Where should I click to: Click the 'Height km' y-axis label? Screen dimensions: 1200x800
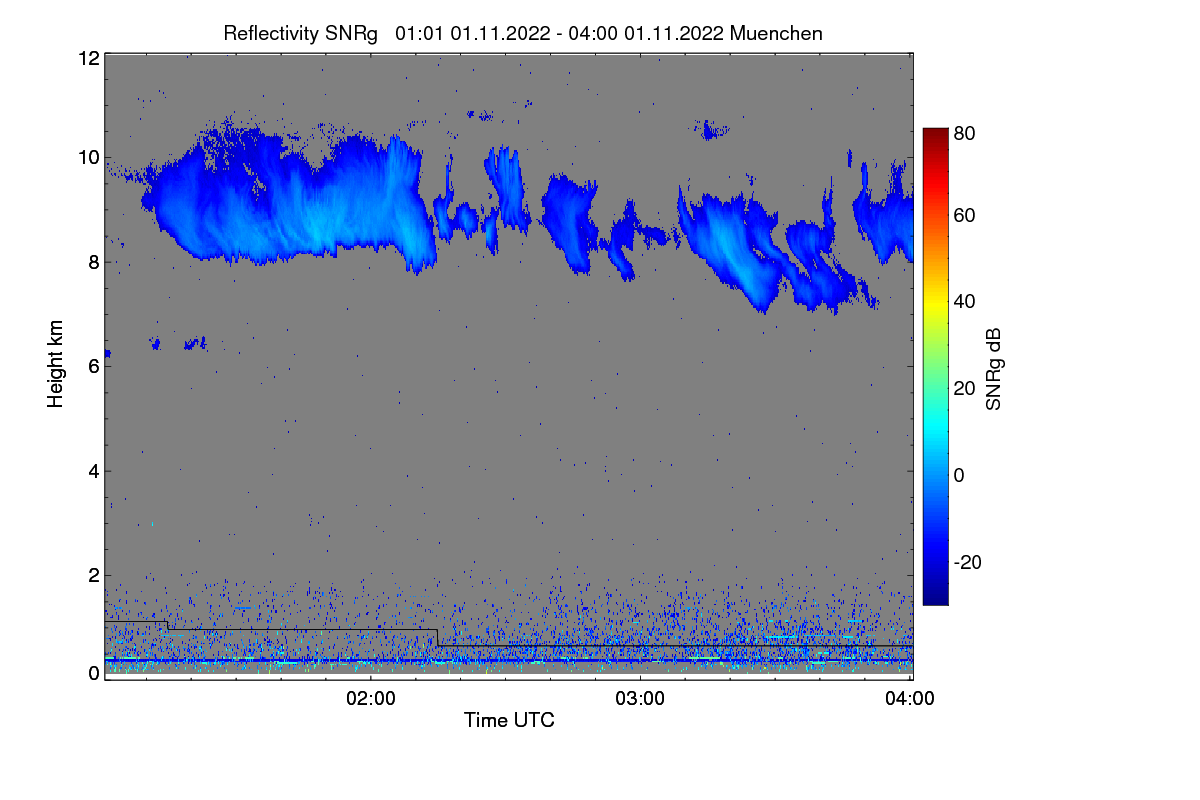(55, 364)
